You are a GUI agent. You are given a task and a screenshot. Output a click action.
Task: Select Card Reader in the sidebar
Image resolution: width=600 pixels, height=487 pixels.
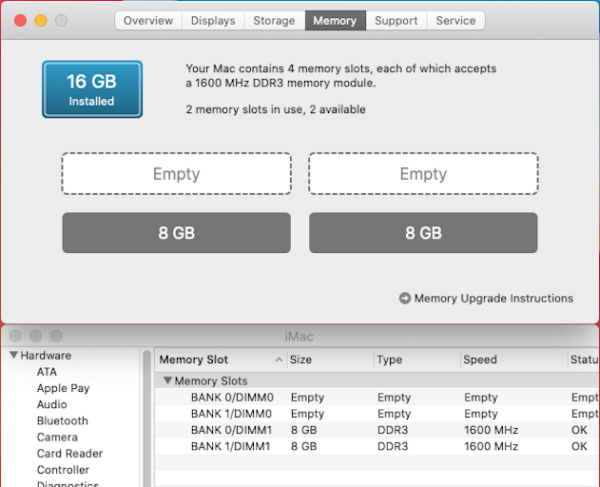[70, 454]
